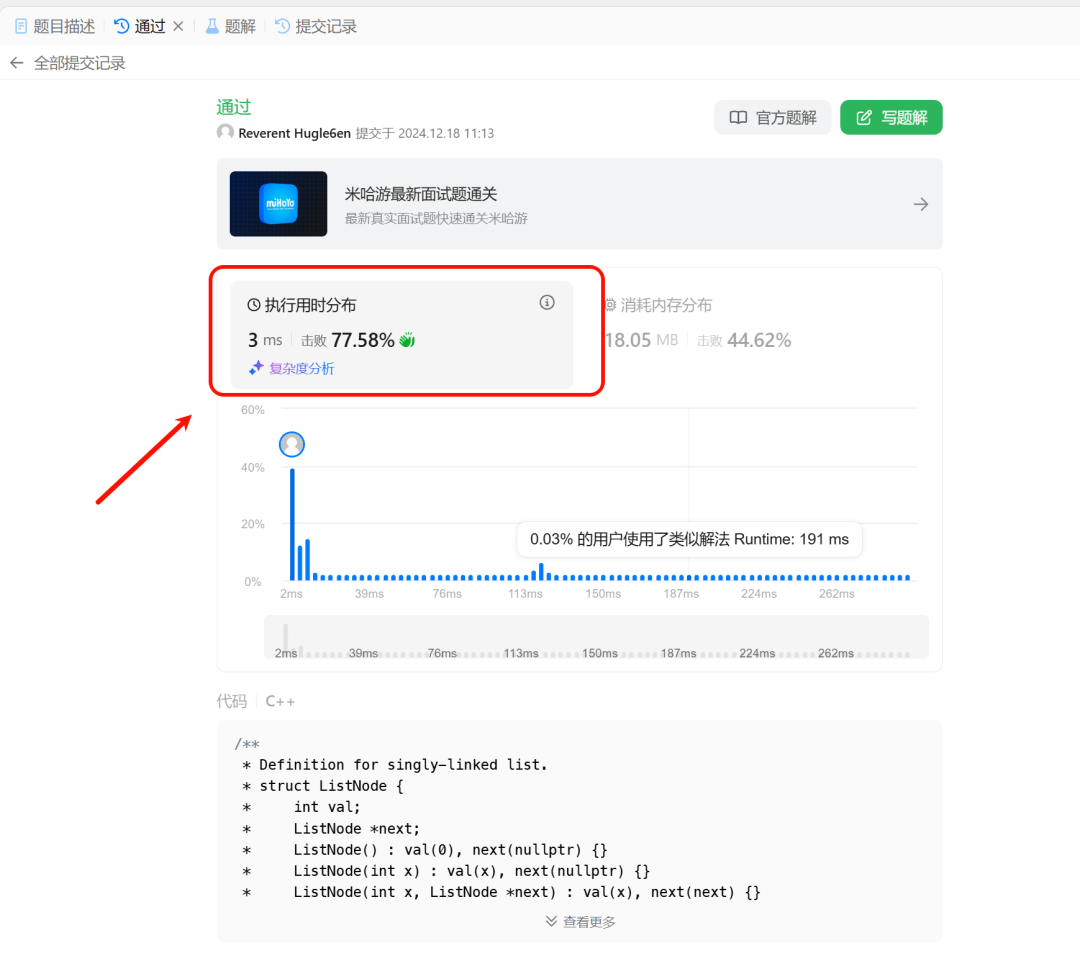This screenshot has width=1080, height=964.
Task: Open the 提交记录 tab
Action: pos(316,26)
